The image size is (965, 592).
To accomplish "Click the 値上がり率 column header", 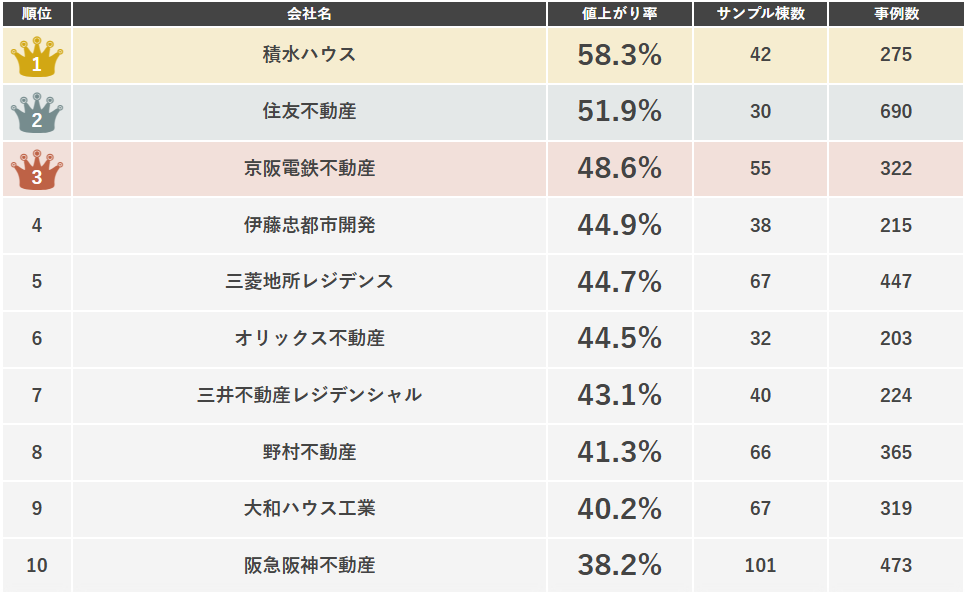I will 620,14.
